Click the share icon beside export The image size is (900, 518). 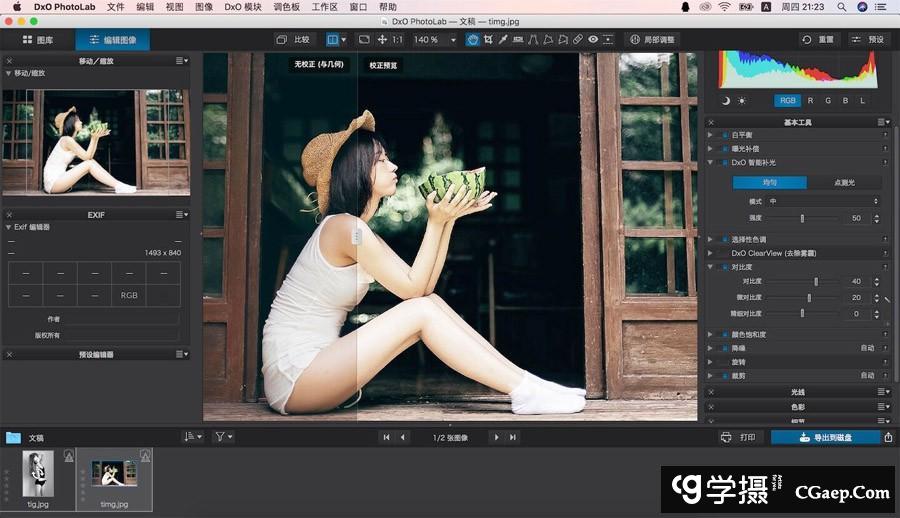click(x=889, y=437)
